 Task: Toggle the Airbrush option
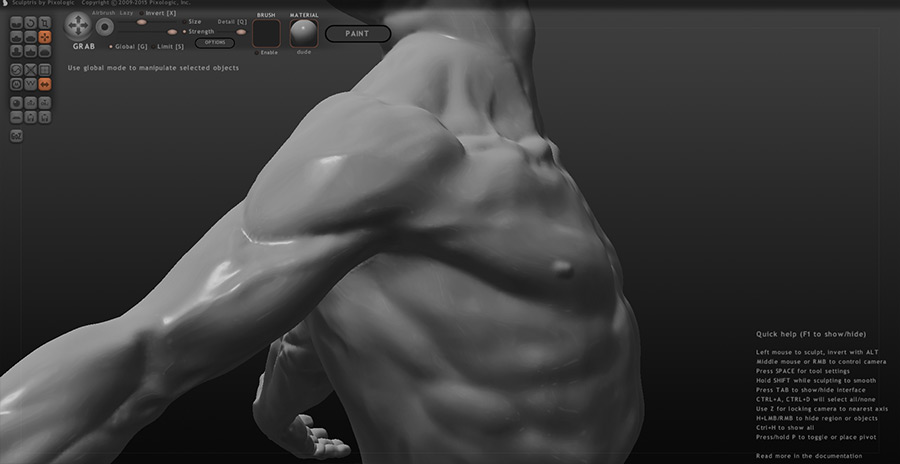104,13
